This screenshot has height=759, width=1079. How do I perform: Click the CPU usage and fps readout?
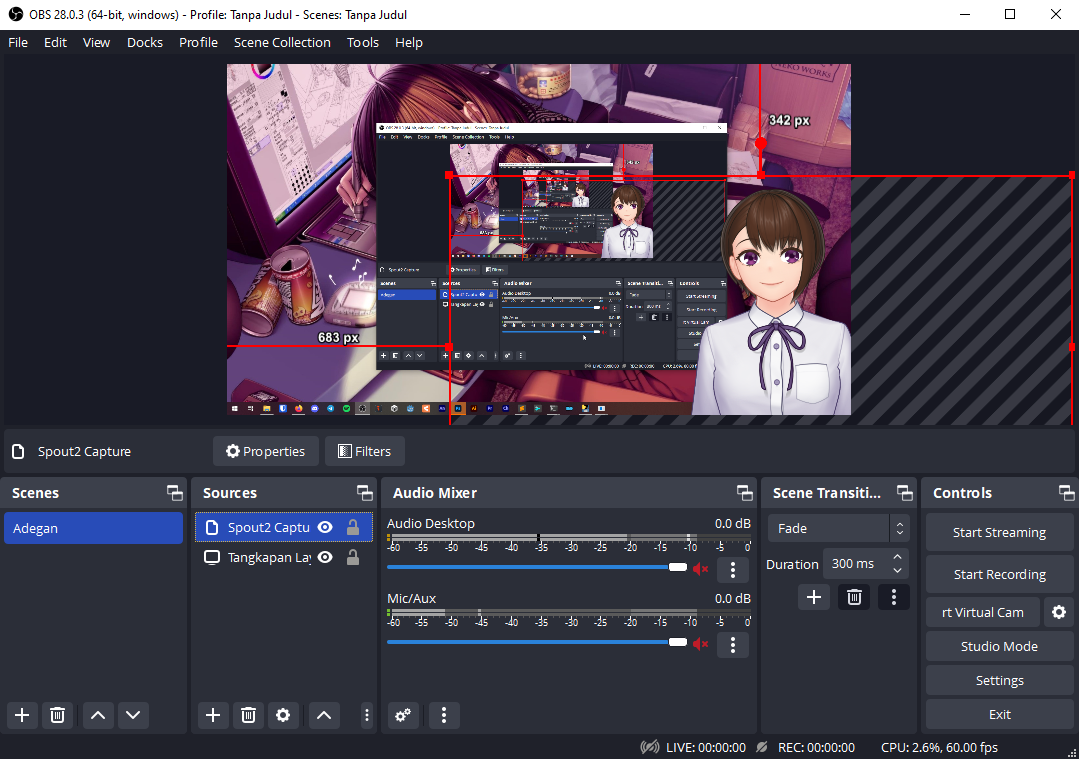pos(939,747)
